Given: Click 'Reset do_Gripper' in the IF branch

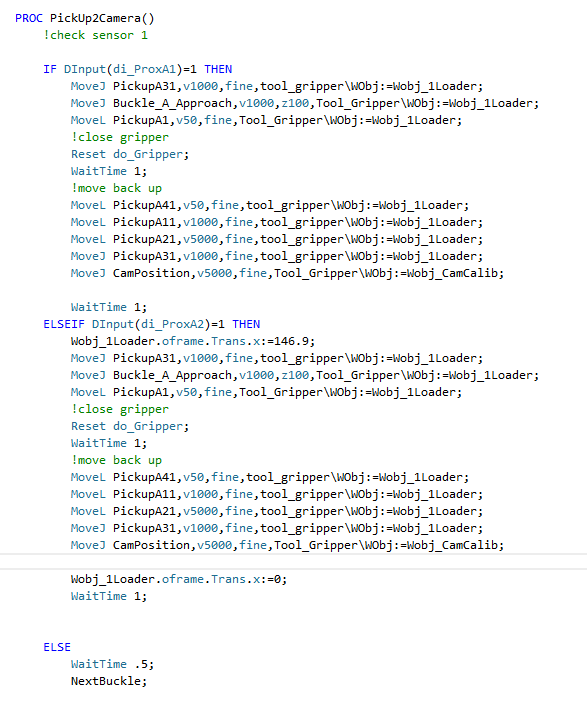Looking at the screenshot, I should [x=130, y=155].
